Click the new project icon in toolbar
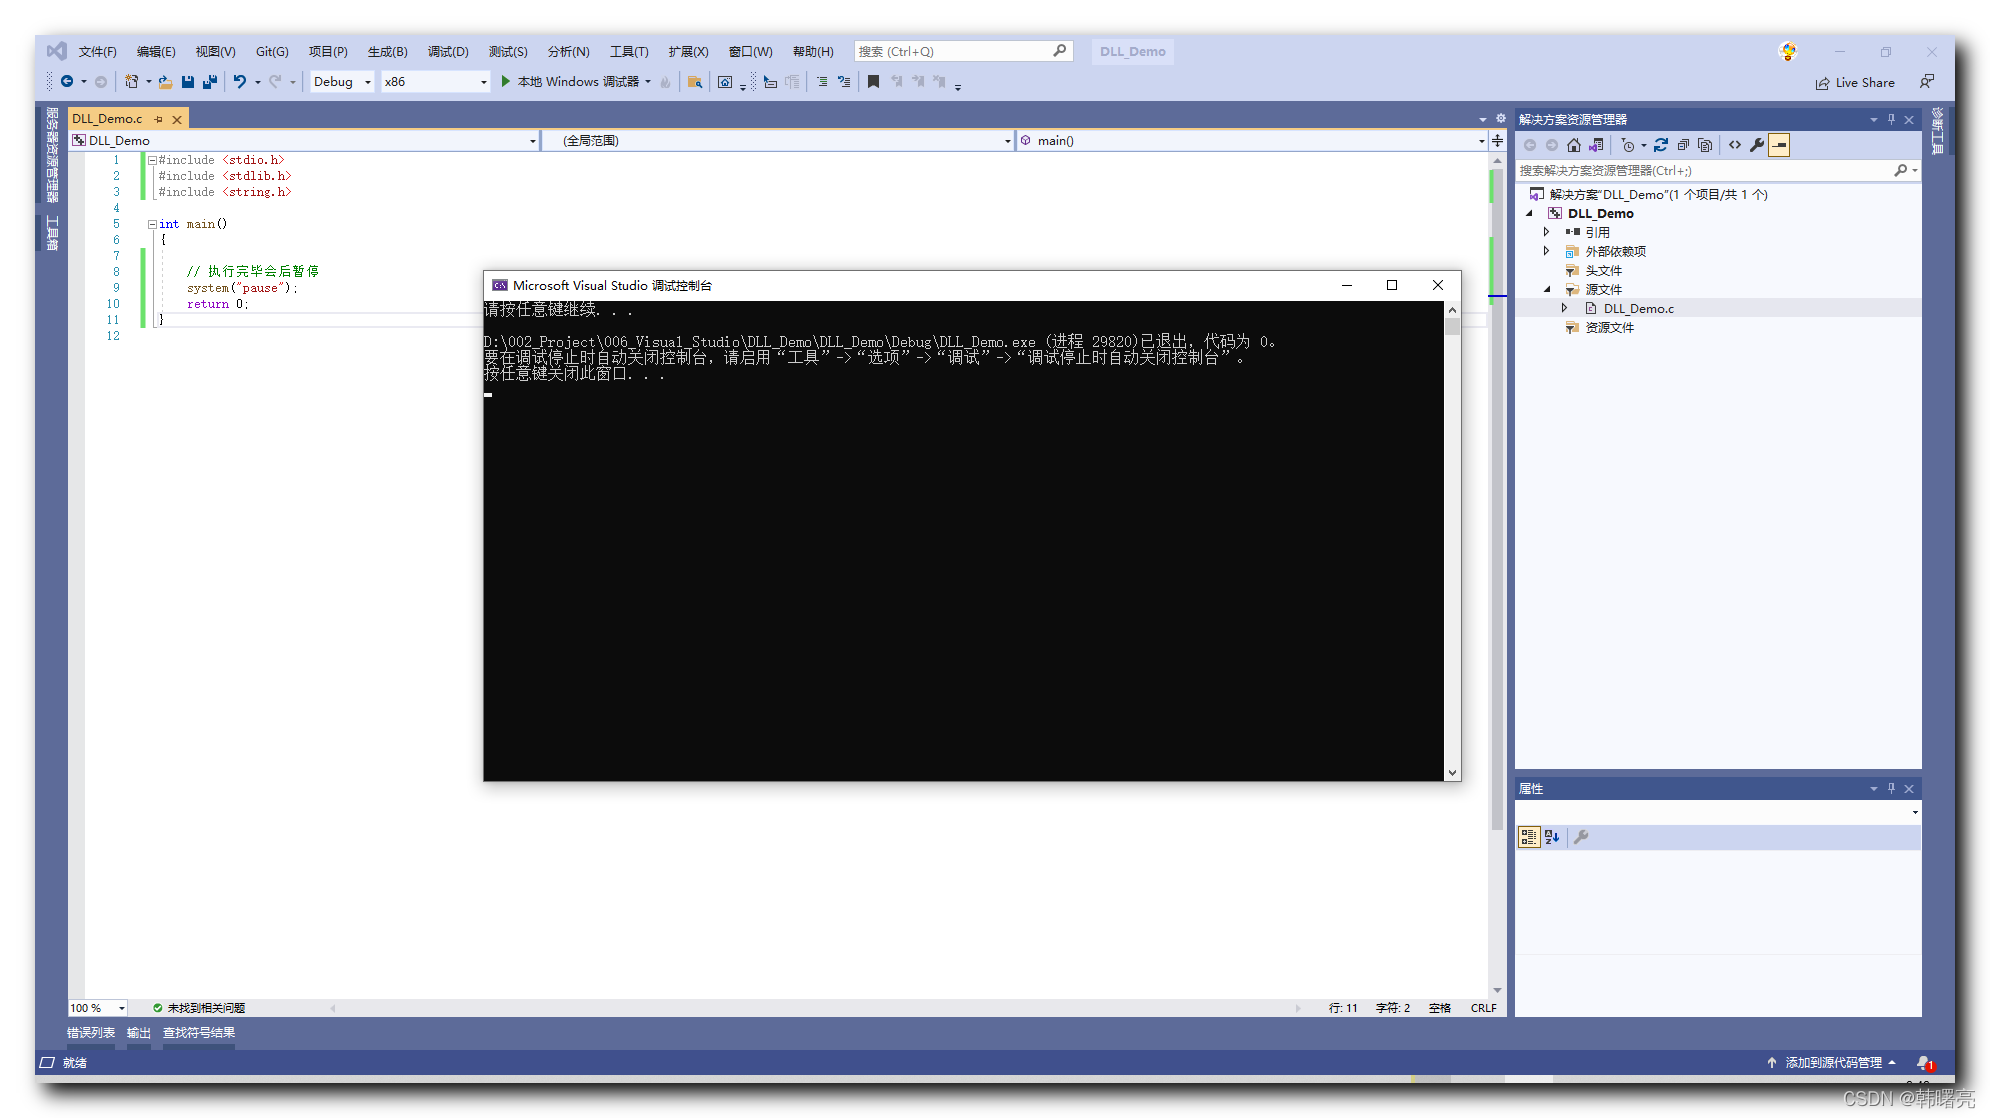This screenshot has width=1990, height=1118. point(131,82)
